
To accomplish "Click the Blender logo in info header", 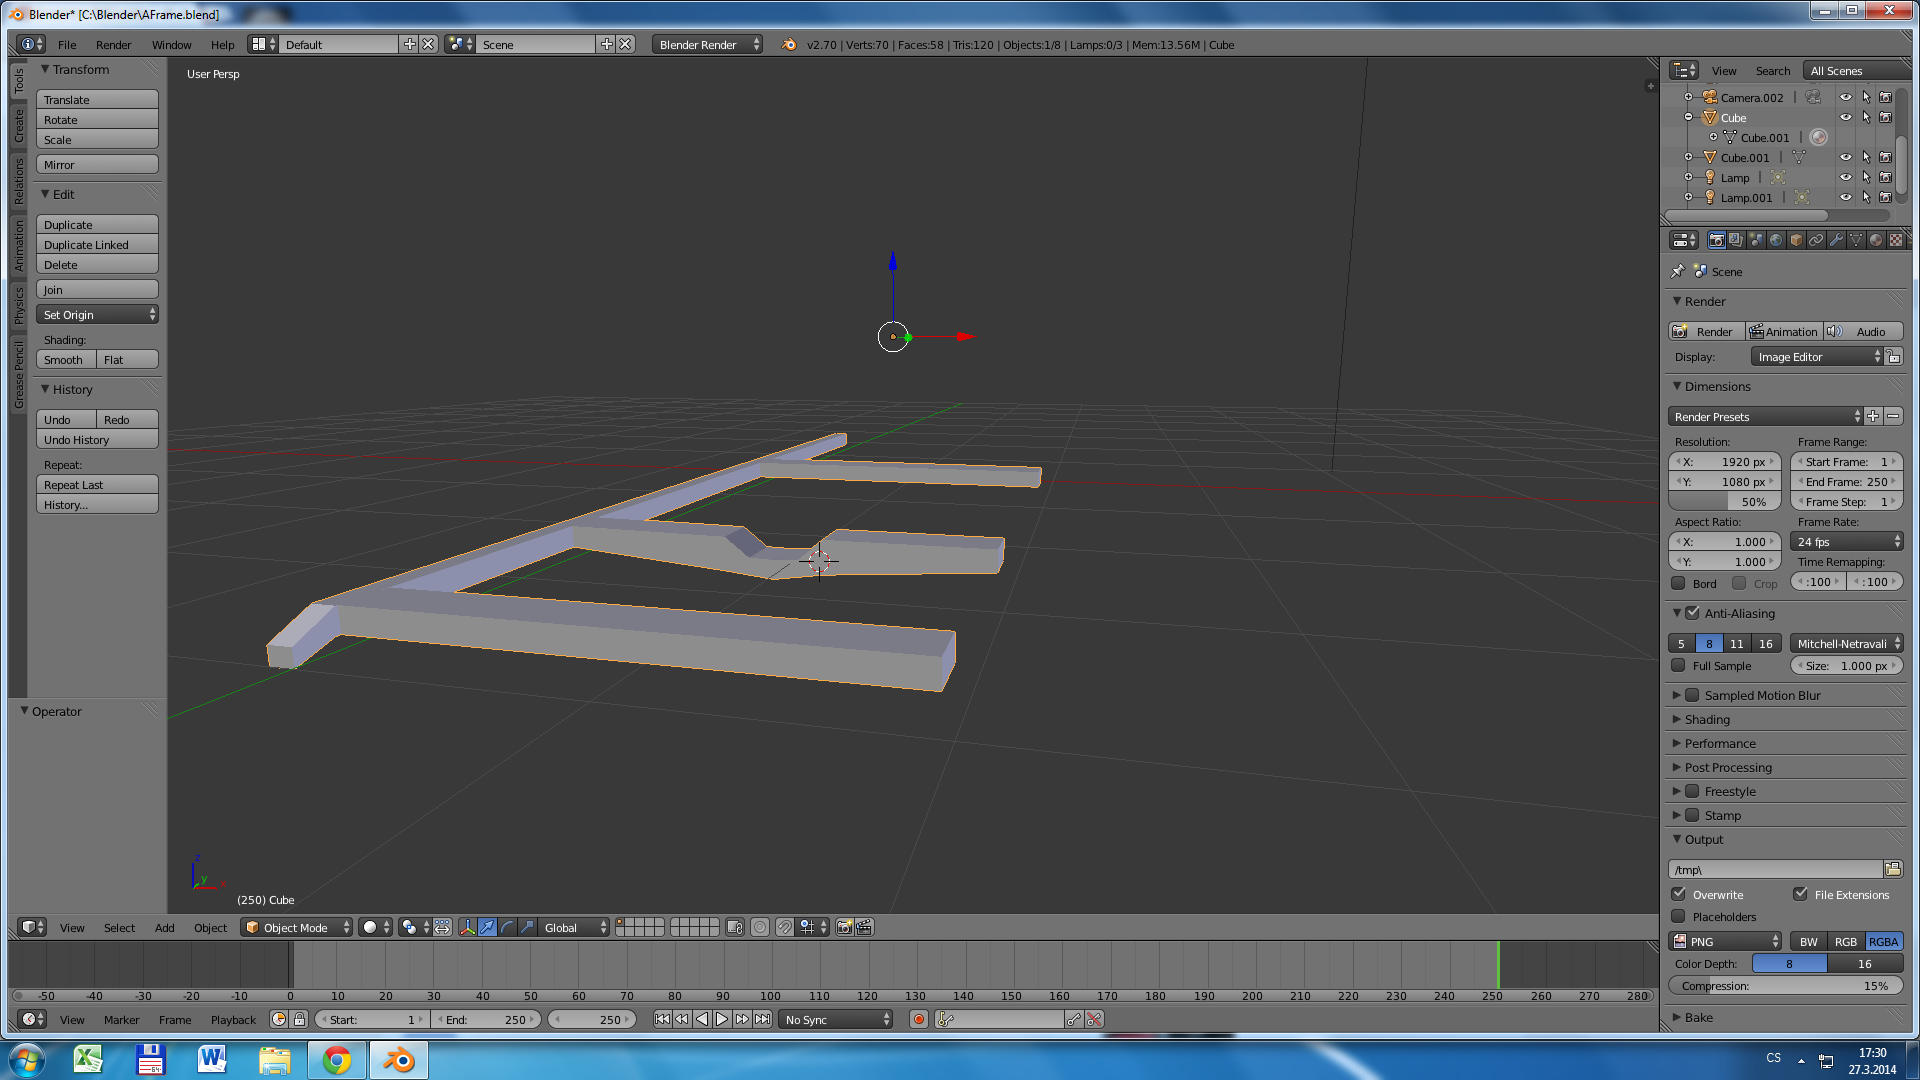I will click(789, 44).
